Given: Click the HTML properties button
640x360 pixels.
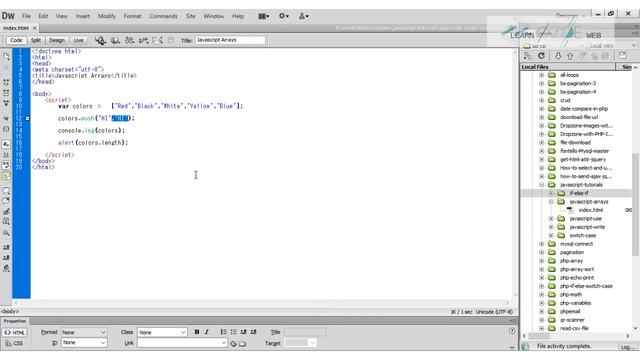Looking at the screenshot, I should click(x=15, y=333).
